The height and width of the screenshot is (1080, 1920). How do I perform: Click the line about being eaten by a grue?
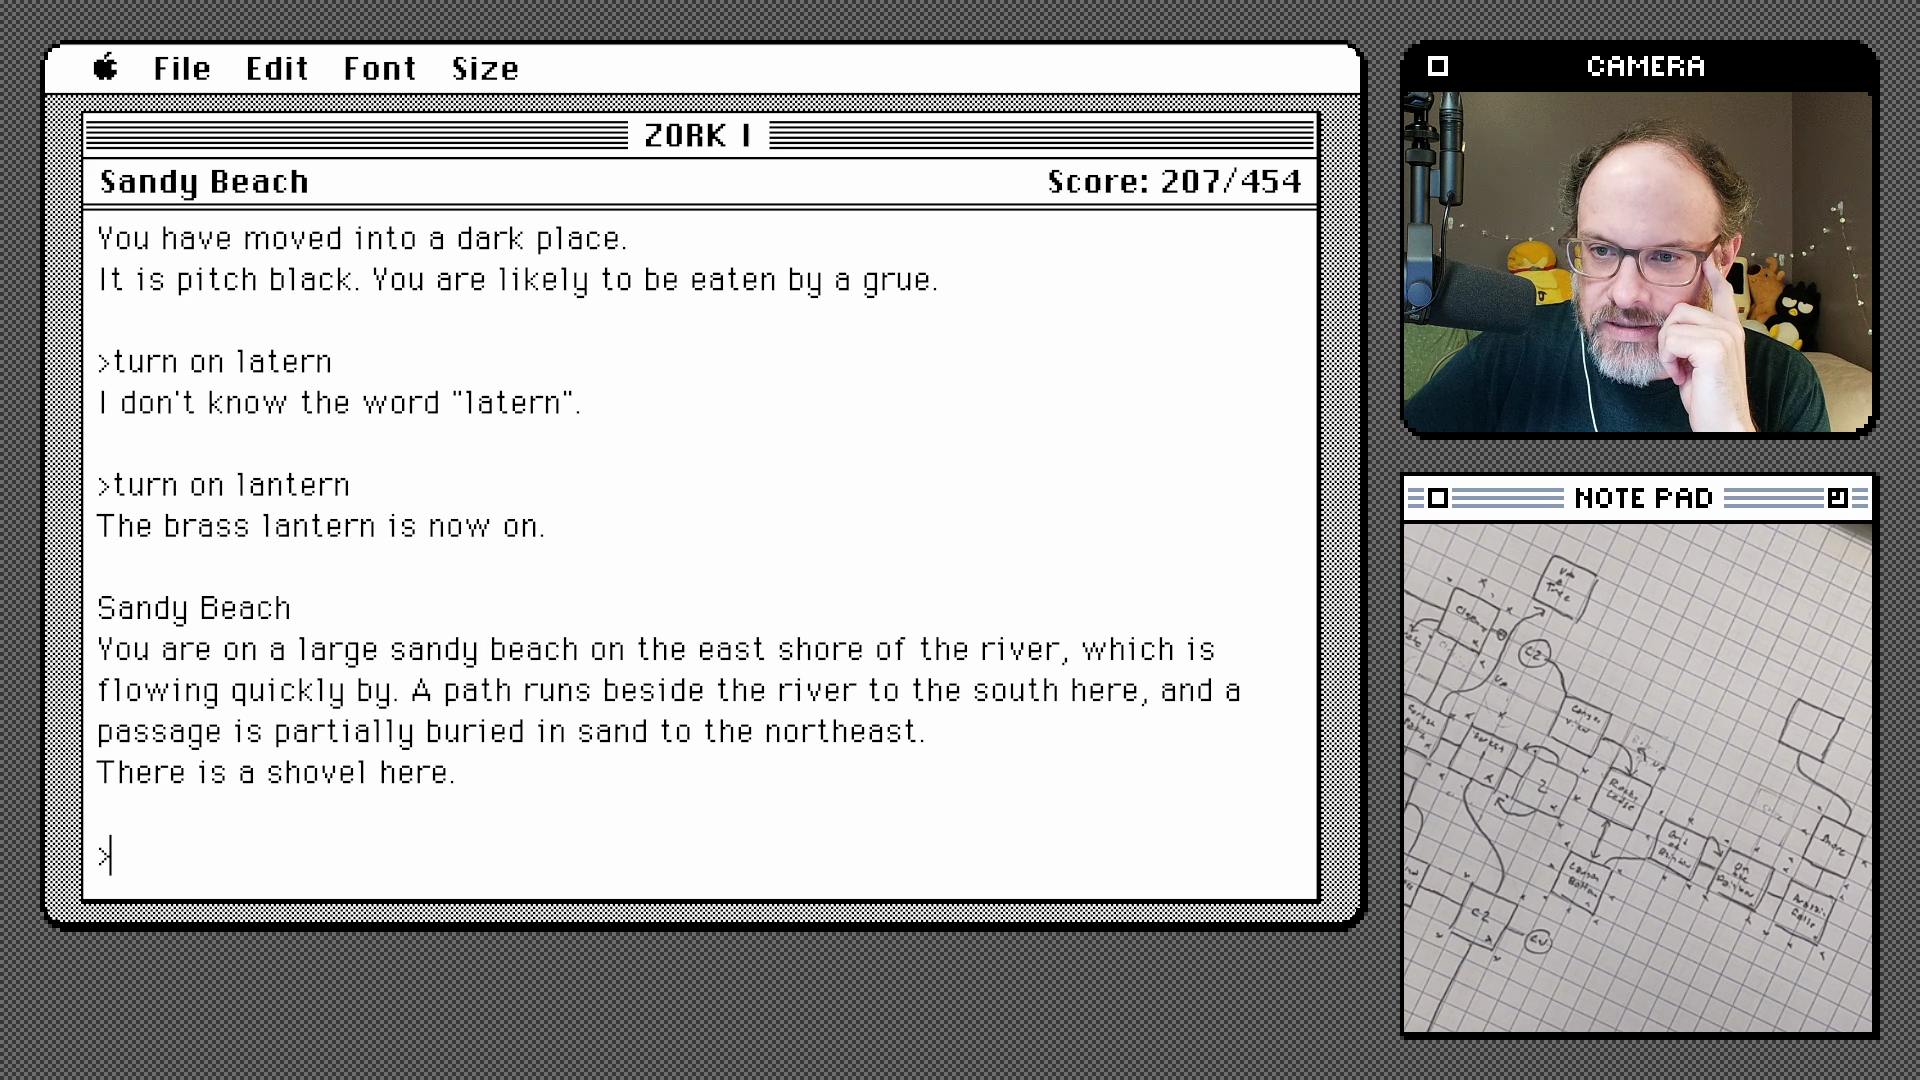518,280
